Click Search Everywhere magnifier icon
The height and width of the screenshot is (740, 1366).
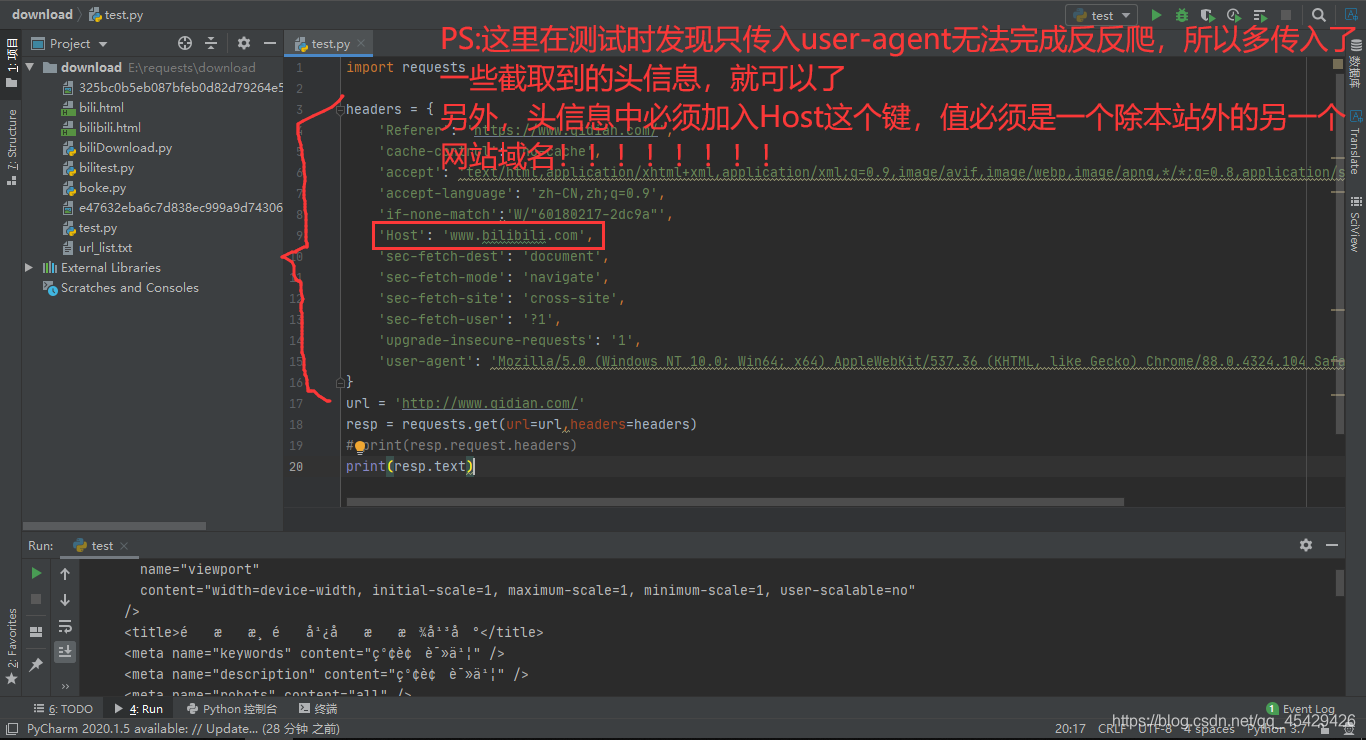[x=1319, y=15]
